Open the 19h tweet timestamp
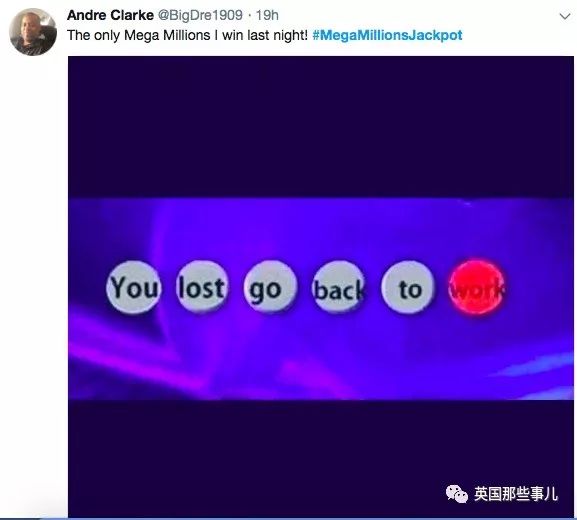The height and width of the screenshot is (520, 577). point(267,15)
